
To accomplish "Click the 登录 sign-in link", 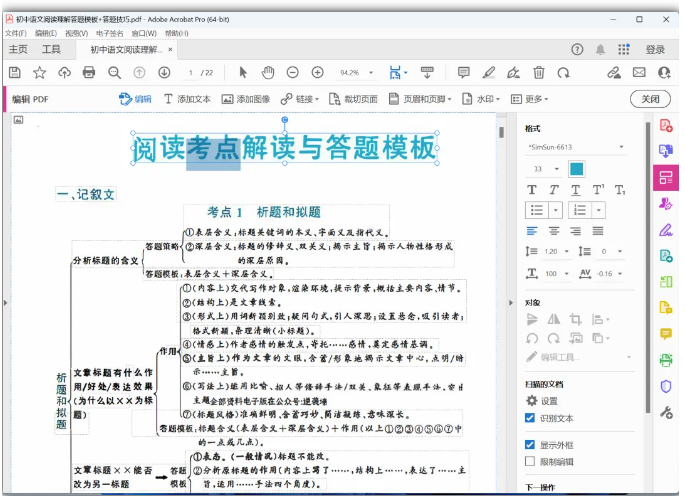I will click(x=655, y=49).
